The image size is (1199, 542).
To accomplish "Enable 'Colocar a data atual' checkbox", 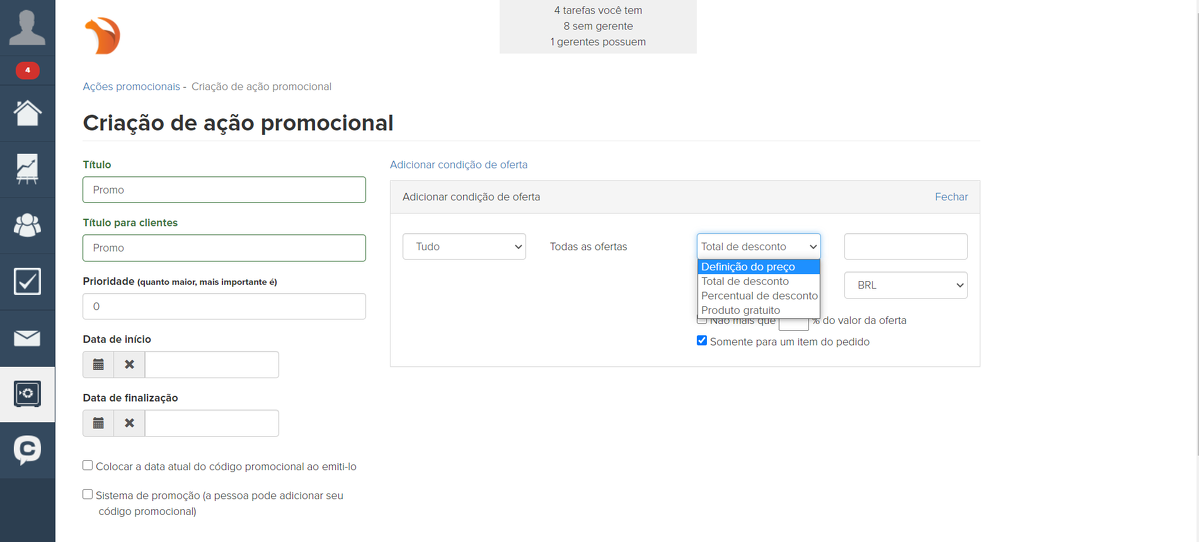I will [88, 465].
